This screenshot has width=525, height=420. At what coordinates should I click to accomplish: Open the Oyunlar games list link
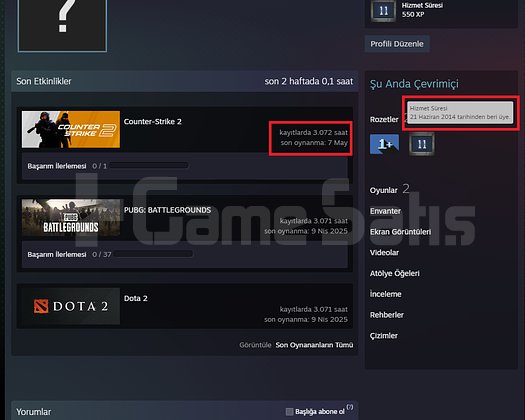[383, 190]
